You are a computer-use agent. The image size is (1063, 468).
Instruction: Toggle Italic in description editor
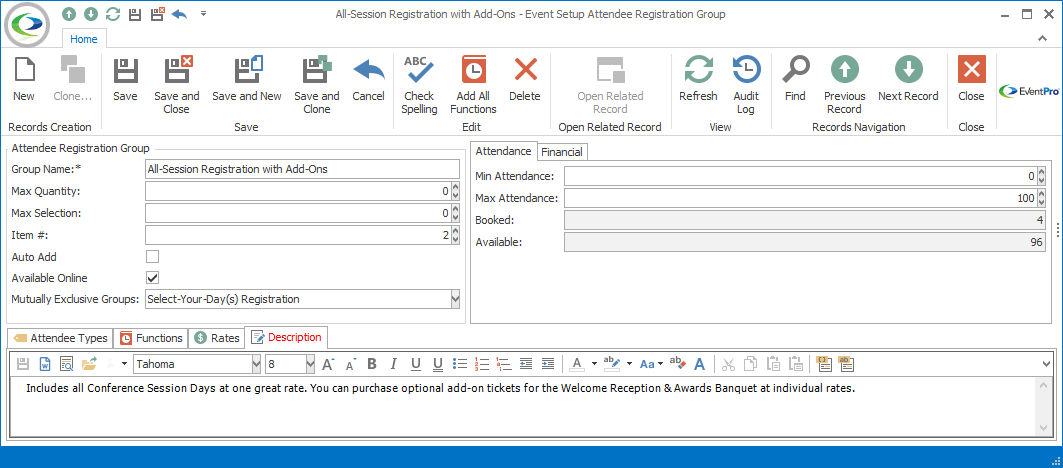click(x=393, y=364)
